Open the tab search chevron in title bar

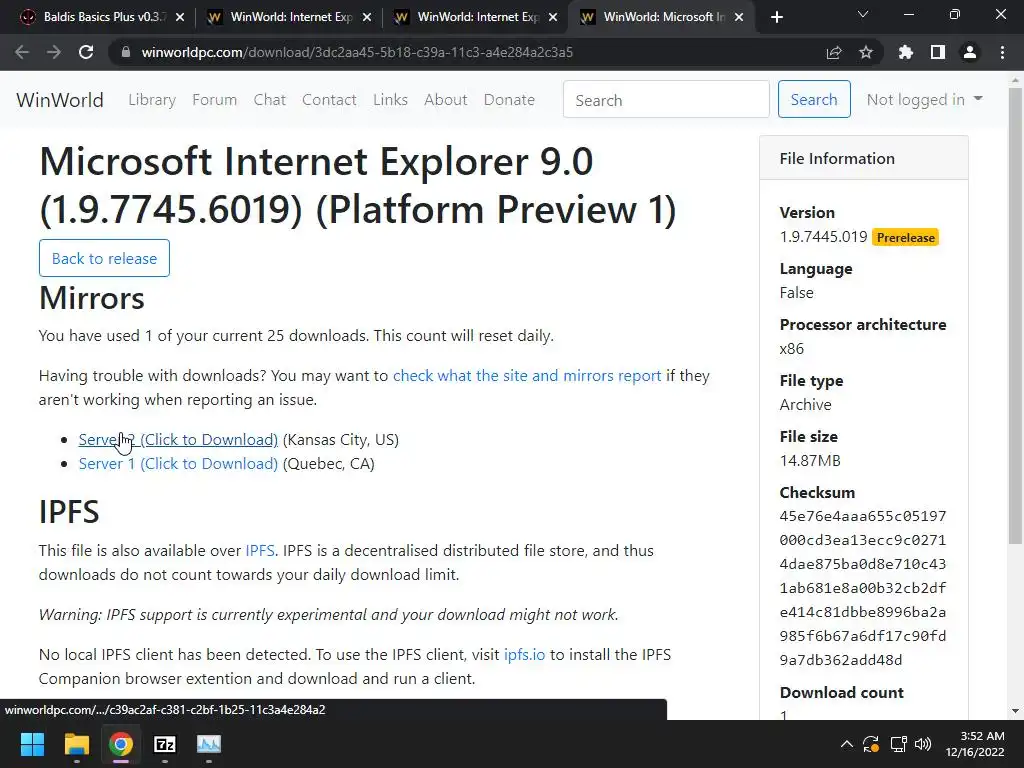(863, 14)
